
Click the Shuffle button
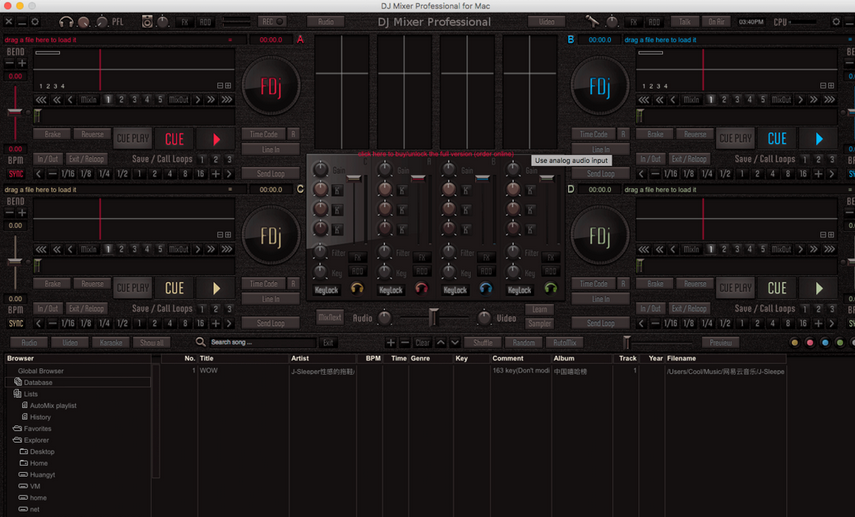click(483, 342)
